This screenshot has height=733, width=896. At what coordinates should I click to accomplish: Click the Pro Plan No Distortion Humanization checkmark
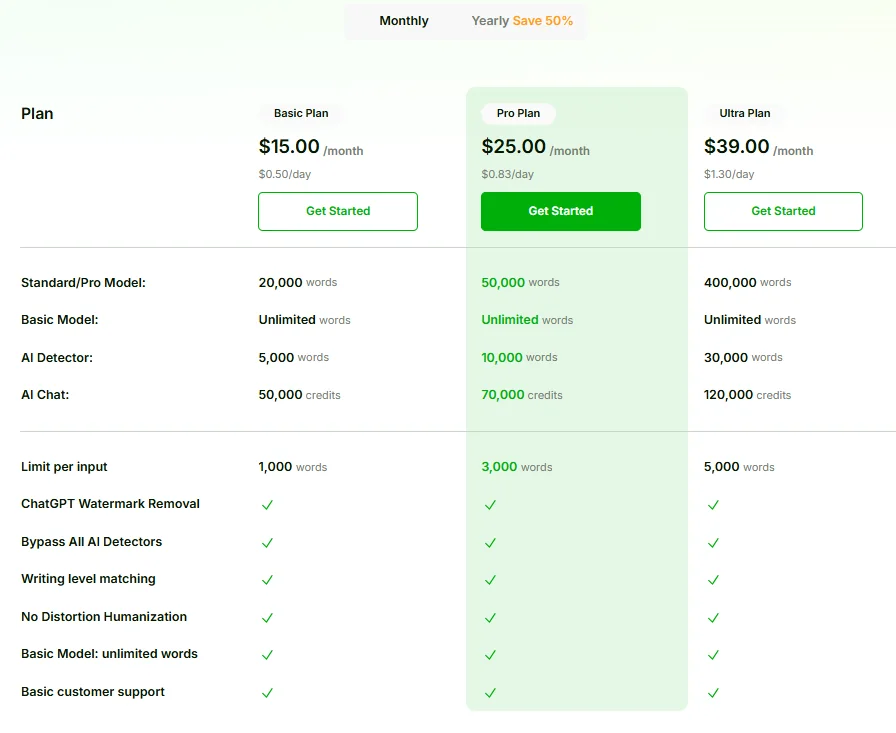tap(490, 618)
